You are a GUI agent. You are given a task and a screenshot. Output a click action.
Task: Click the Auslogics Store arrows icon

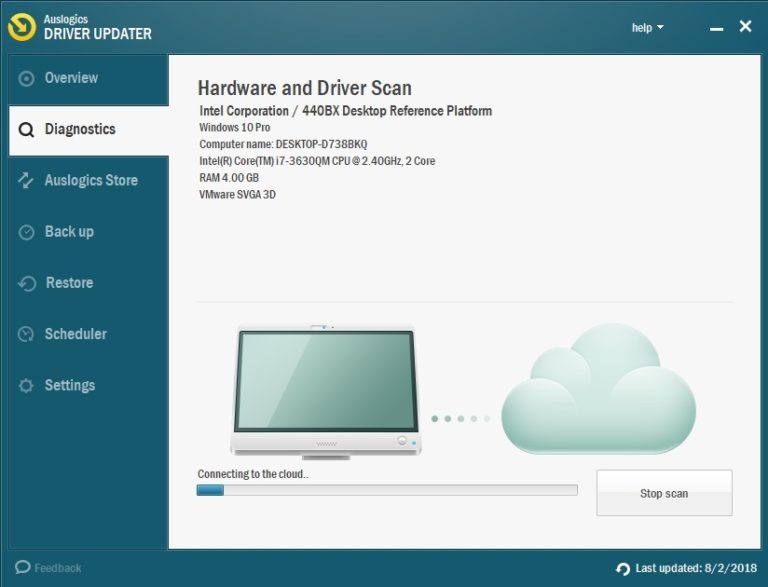(27, 181)
